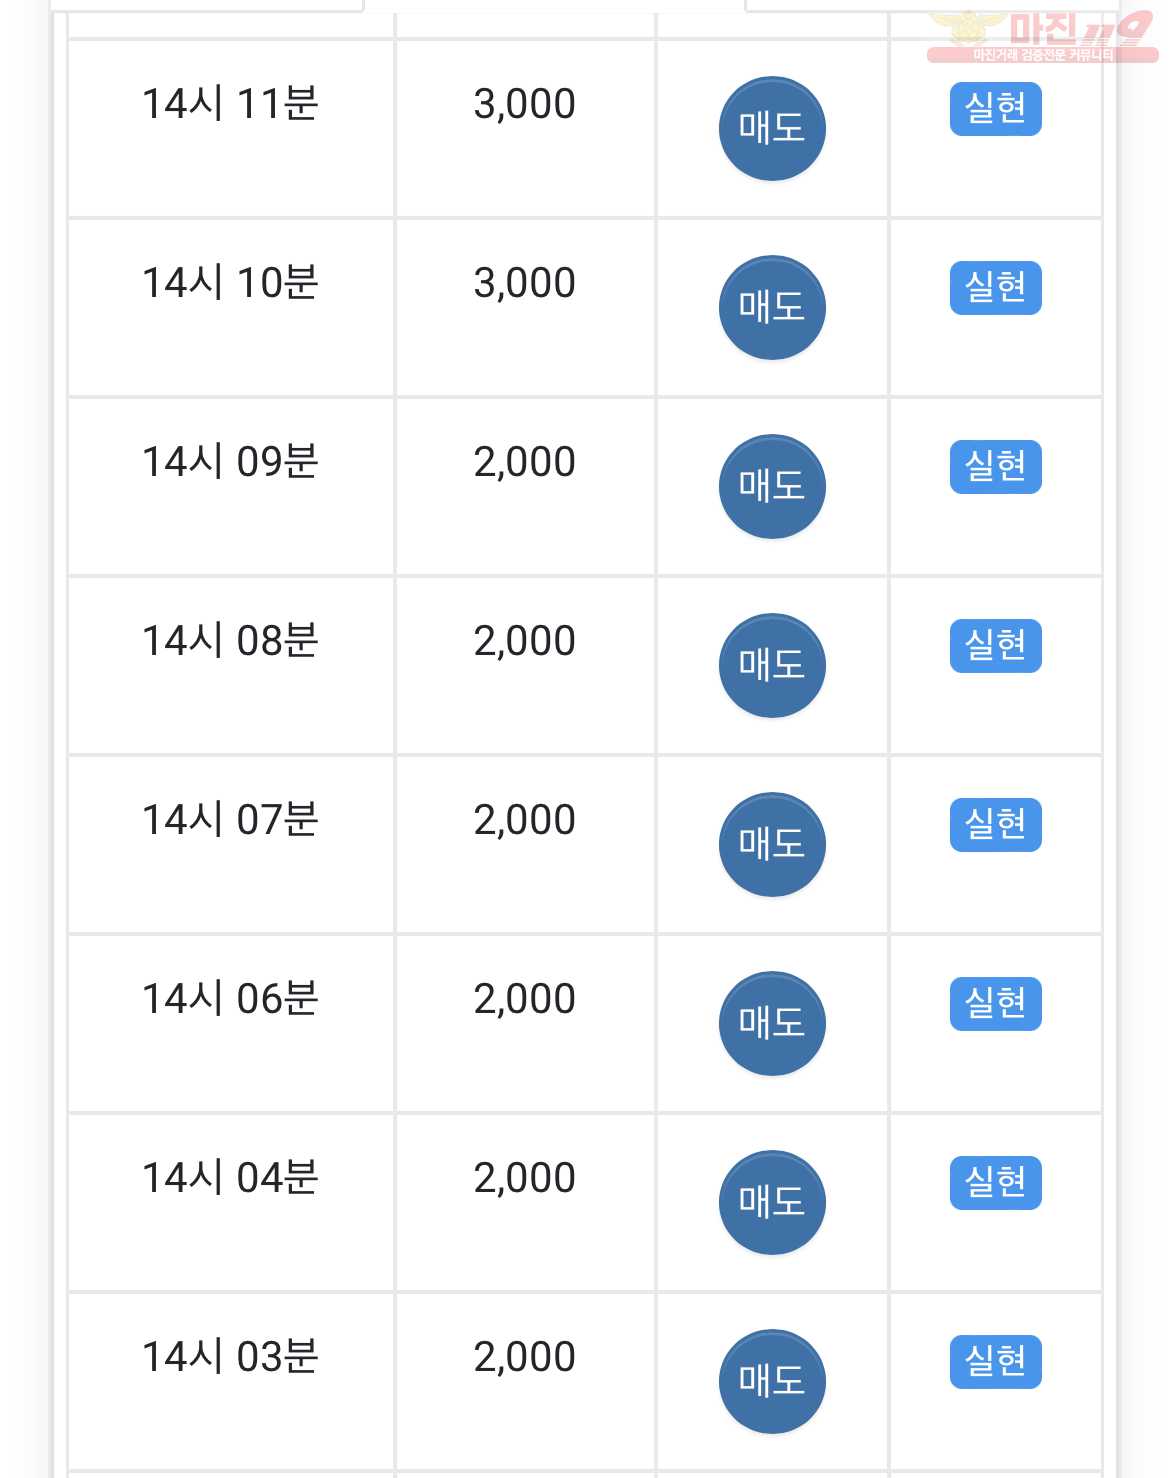The width and height of the screenshot is (1170, 1478).
Task: Click the 매도 circle in the 14시 07분 row
Action: 772,845
